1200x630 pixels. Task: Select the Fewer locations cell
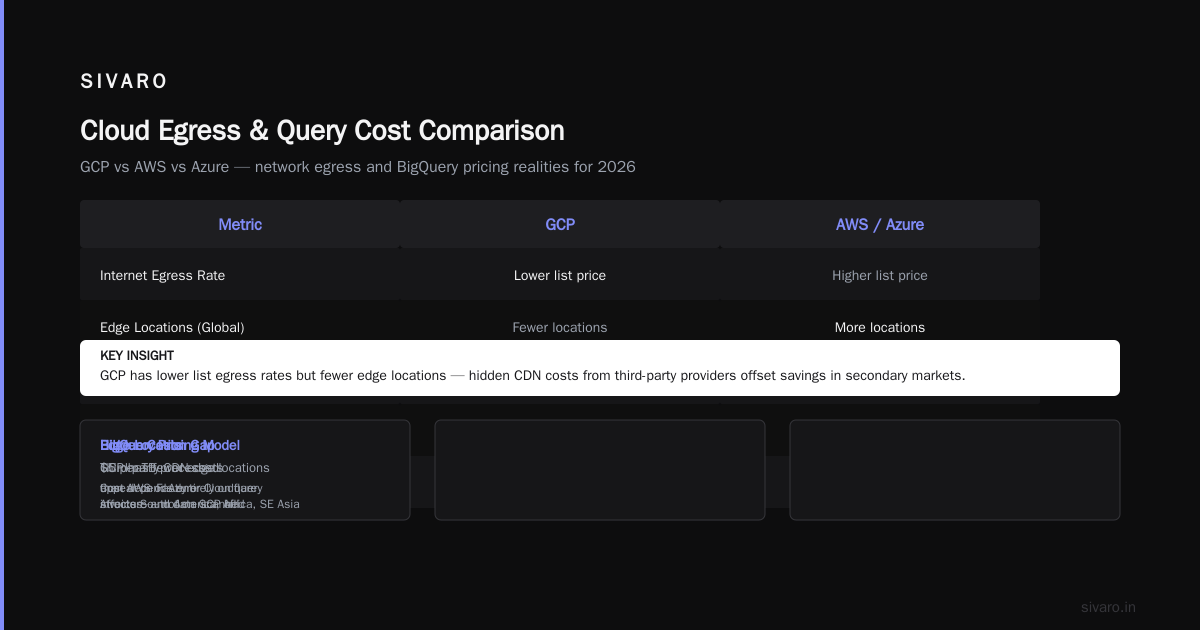(x=560, y=327)
